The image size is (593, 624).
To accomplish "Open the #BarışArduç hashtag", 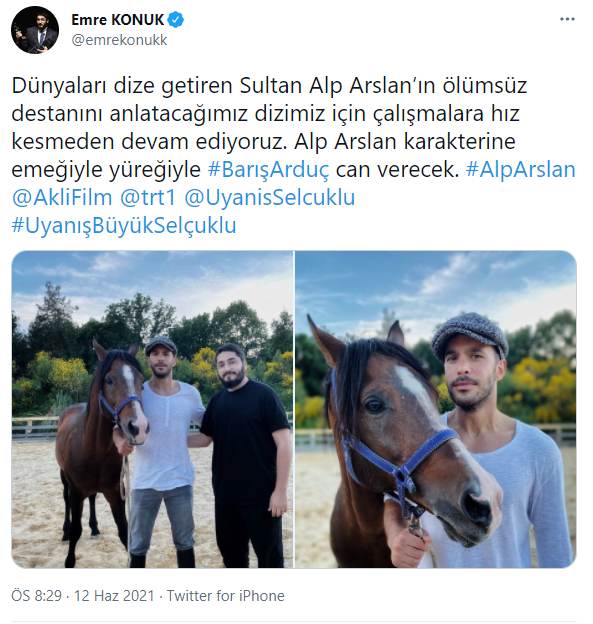I will pyautogui.click(x=269, y=170).
